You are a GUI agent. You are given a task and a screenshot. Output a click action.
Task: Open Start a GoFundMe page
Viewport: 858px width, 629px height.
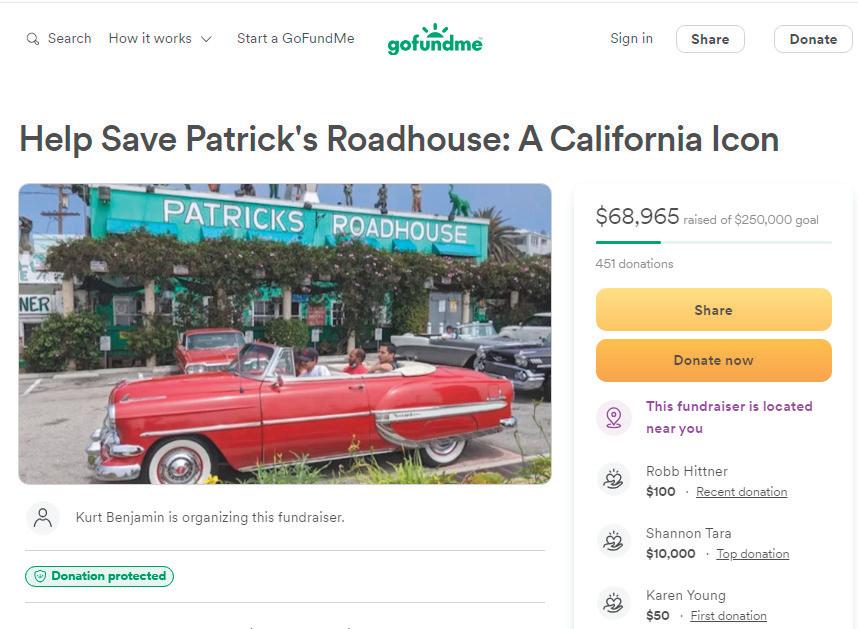(295, 39)
